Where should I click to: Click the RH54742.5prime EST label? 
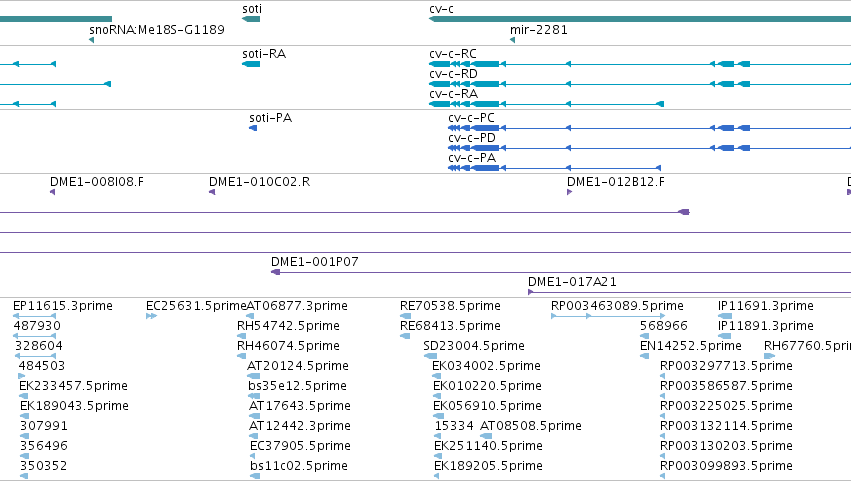point(288,326)
